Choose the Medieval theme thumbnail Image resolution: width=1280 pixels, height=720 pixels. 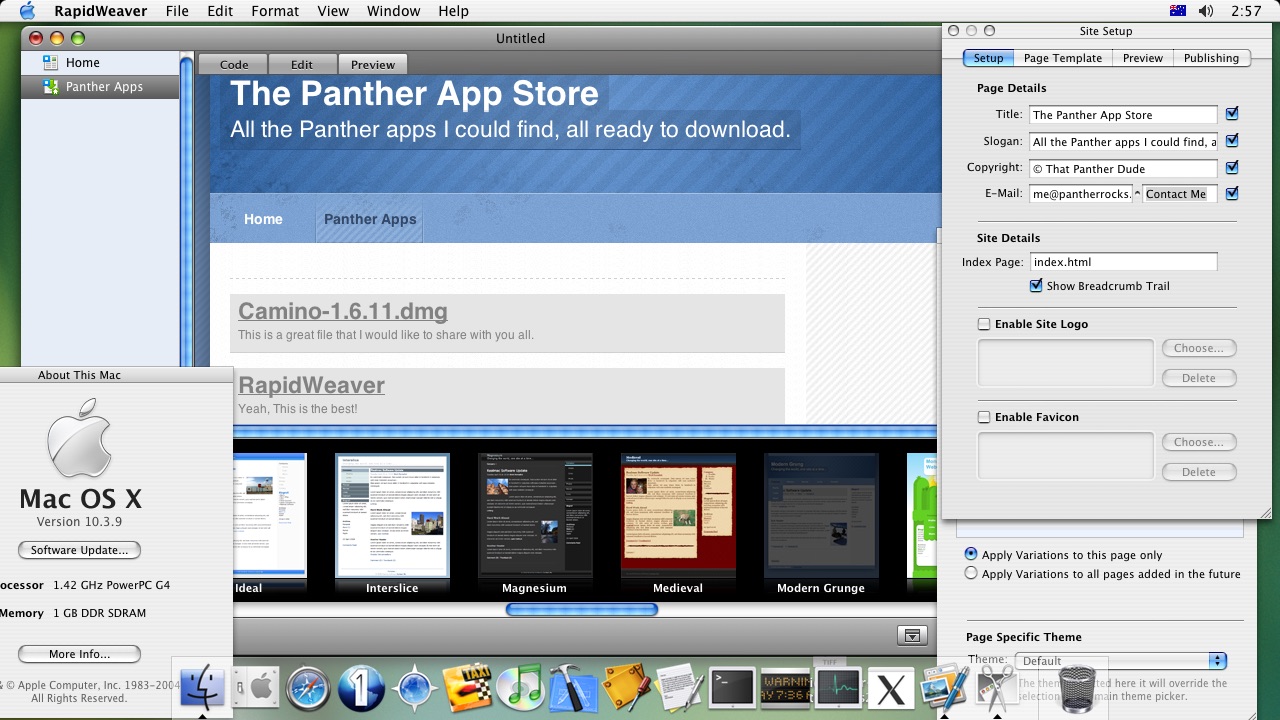[x=678, y=517]
